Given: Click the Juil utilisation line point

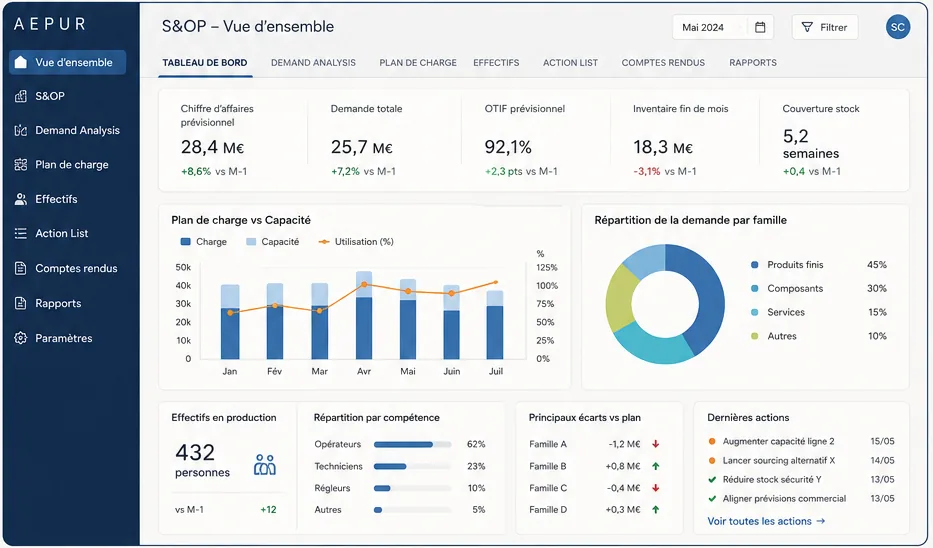Looking at the screenshot, I should (496, 283).
